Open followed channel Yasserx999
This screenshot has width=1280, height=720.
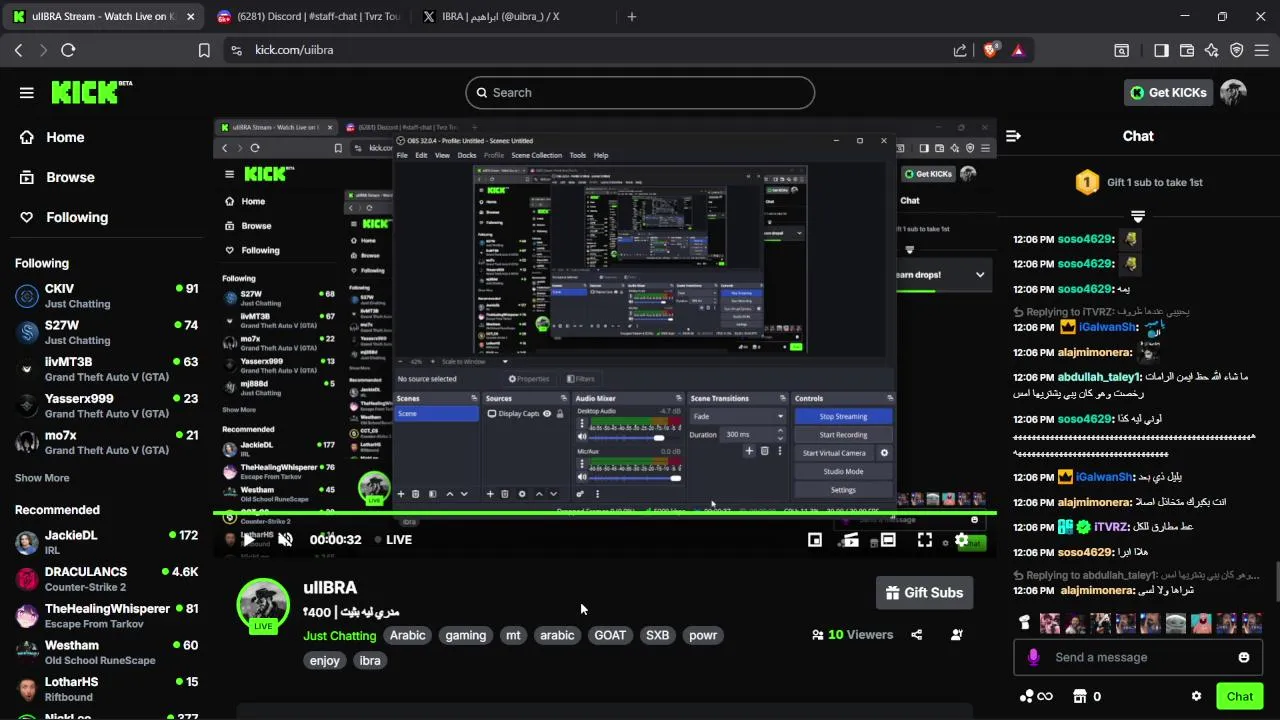105,405
